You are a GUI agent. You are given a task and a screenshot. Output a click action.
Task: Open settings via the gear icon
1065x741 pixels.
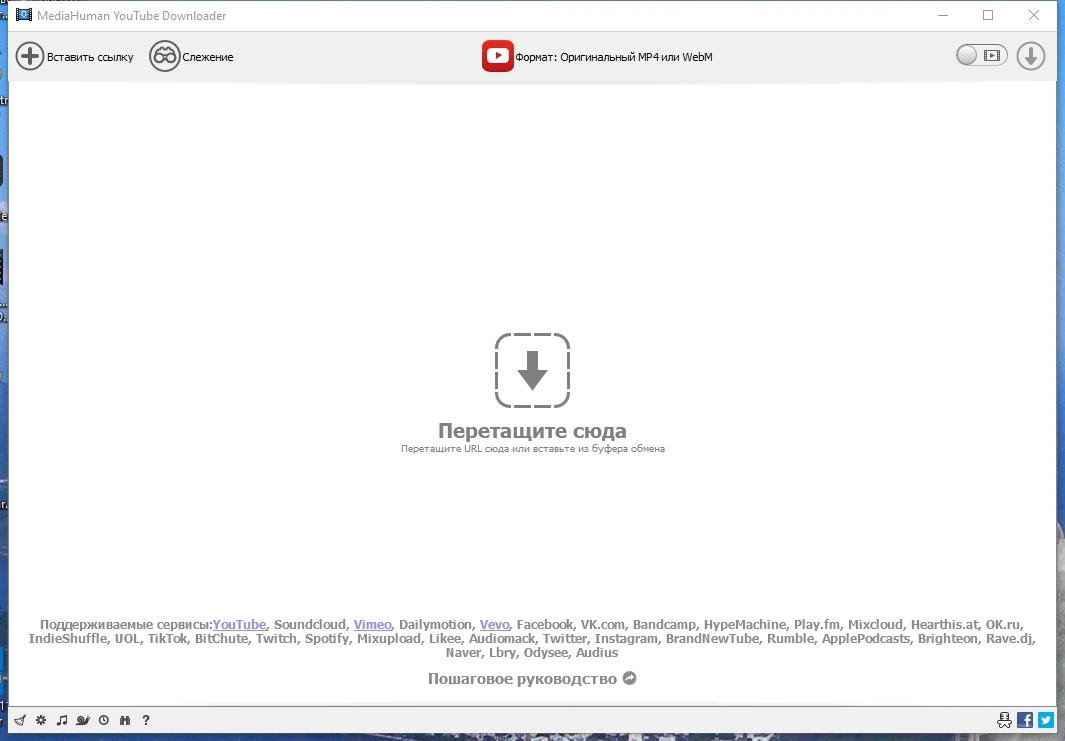pyautogui.click(x=41, y=720)
